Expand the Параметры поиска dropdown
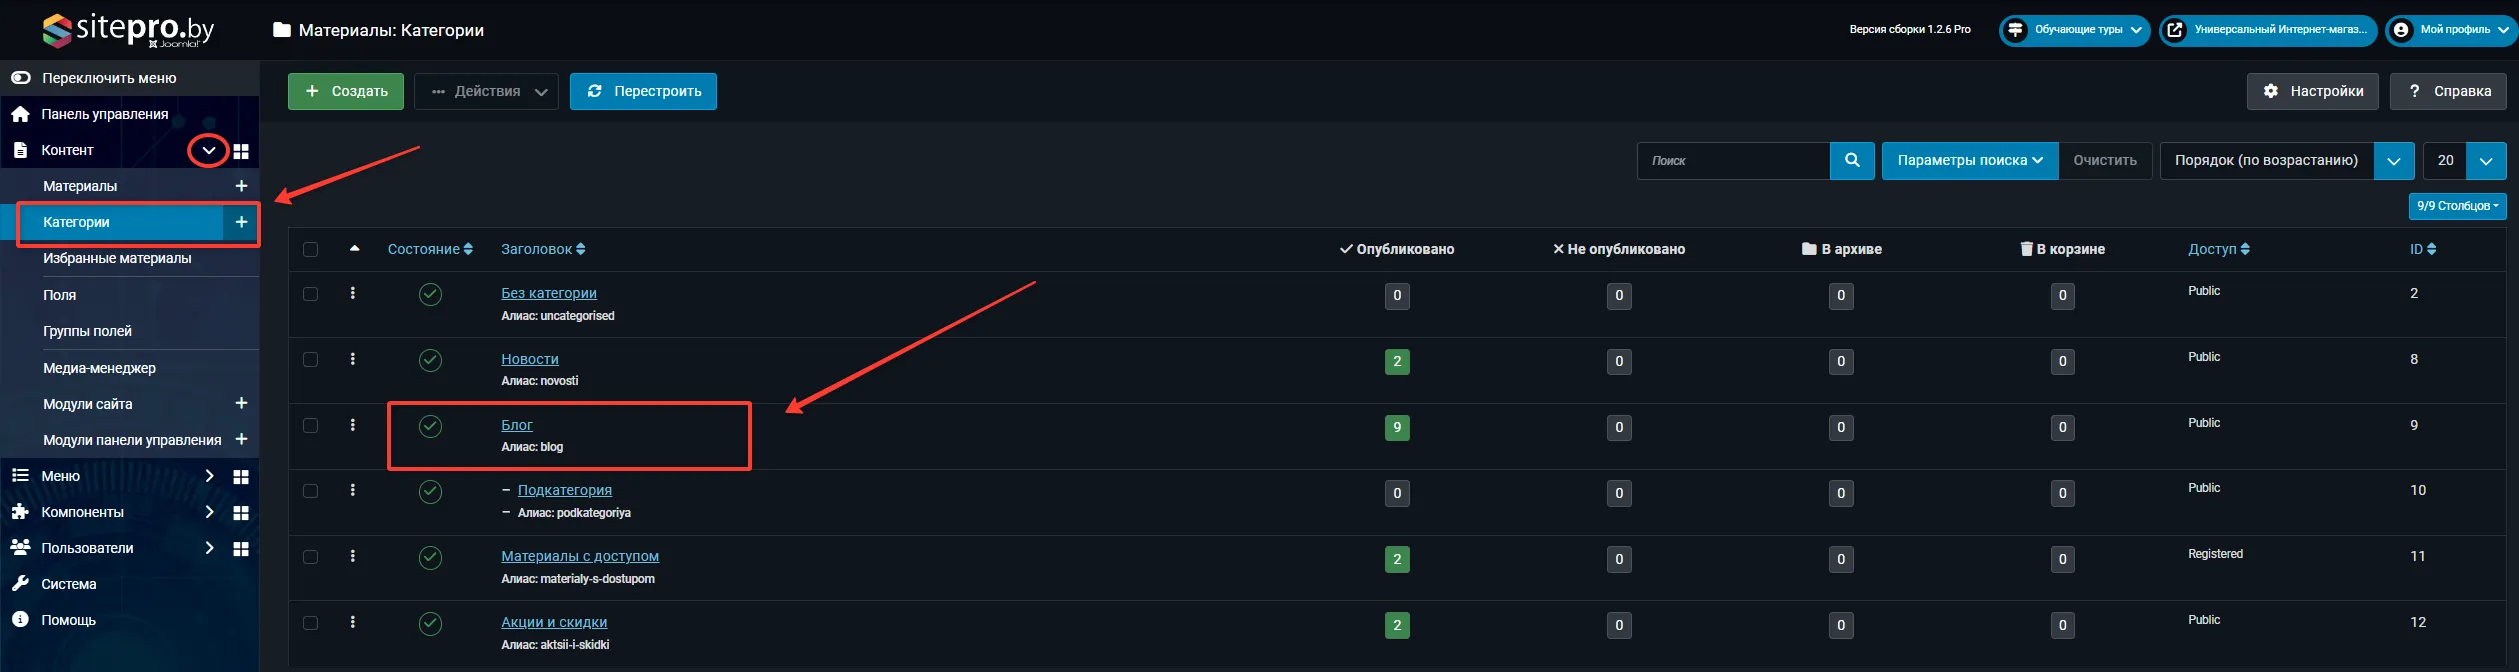Screen dimensions: 2519x672 tap(1969, 160)
